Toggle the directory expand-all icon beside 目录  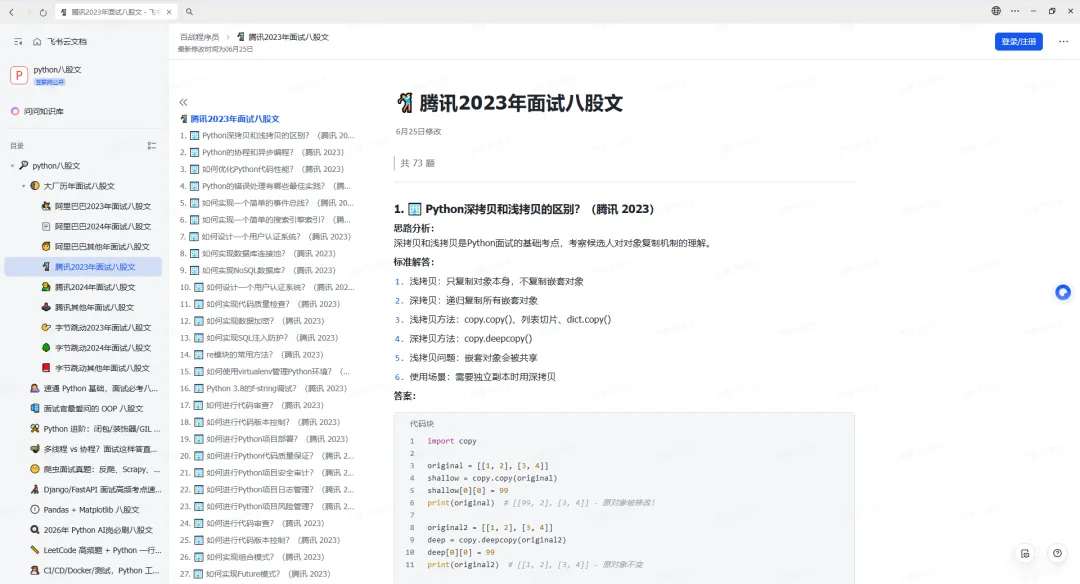[152, 145]
